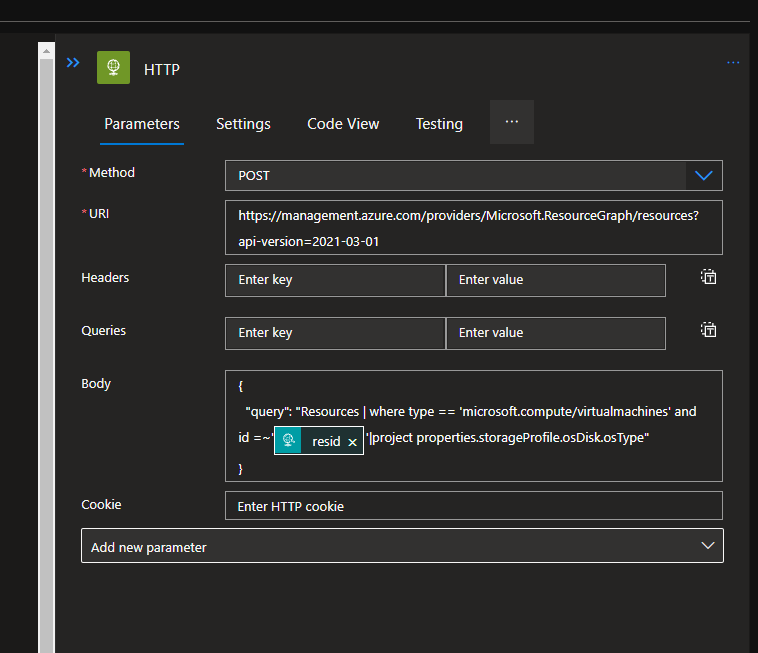Click the Queries Enter value field
This screenshot has width=758, height=653.
click(556, 333)
